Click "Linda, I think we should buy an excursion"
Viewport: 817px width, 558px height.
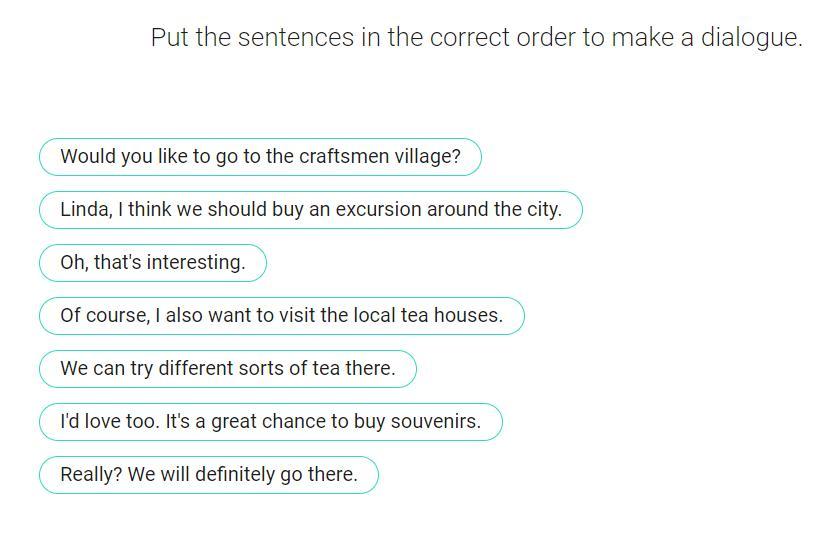point(311,210)
